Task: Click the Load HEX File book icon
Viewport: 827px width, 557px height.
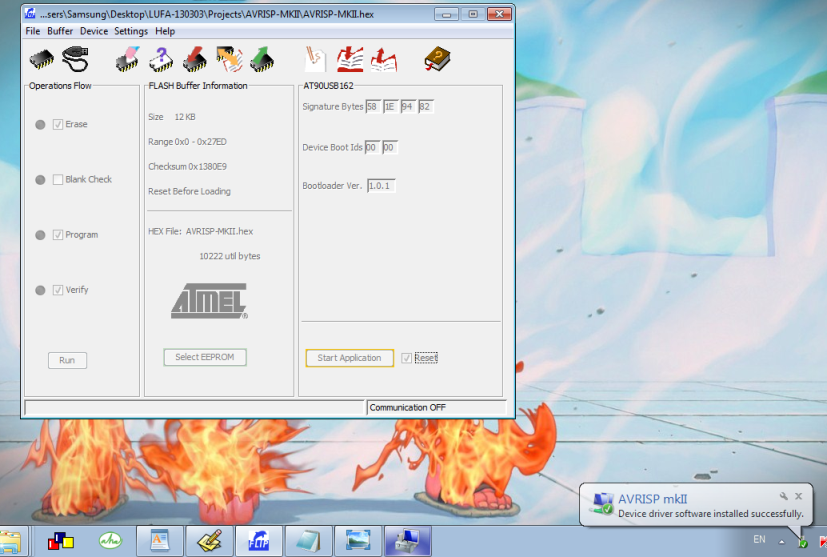Action: (350, 59)
